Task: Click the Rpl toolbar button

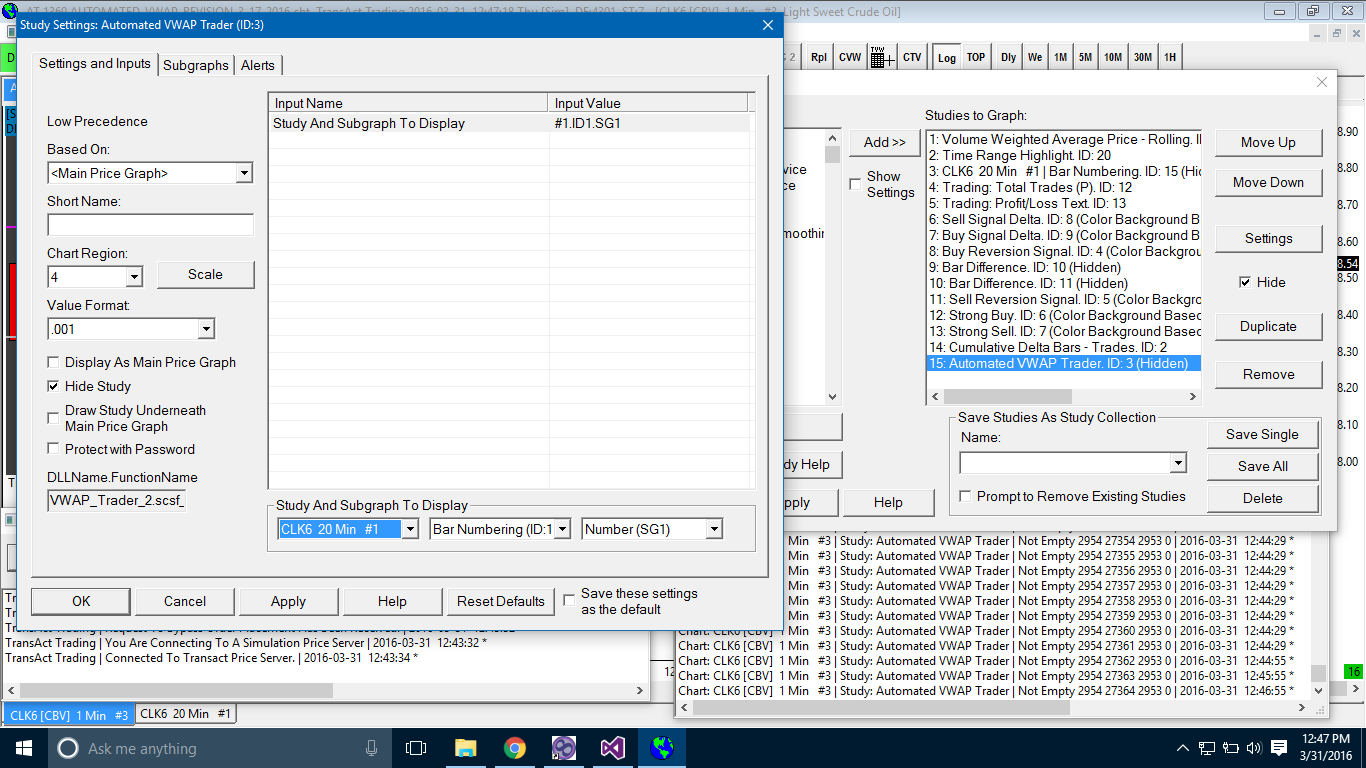Action: [x=819, y=57]
